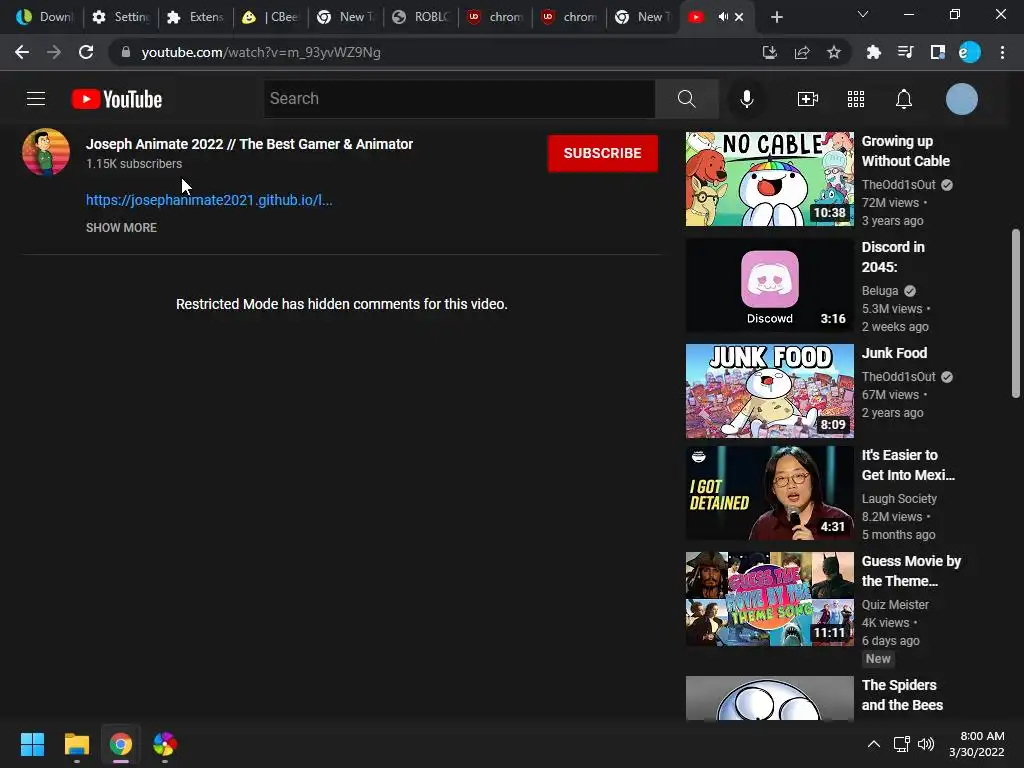Start voice search with microphone icon
1024x768 pixels.
coord(746,99)
